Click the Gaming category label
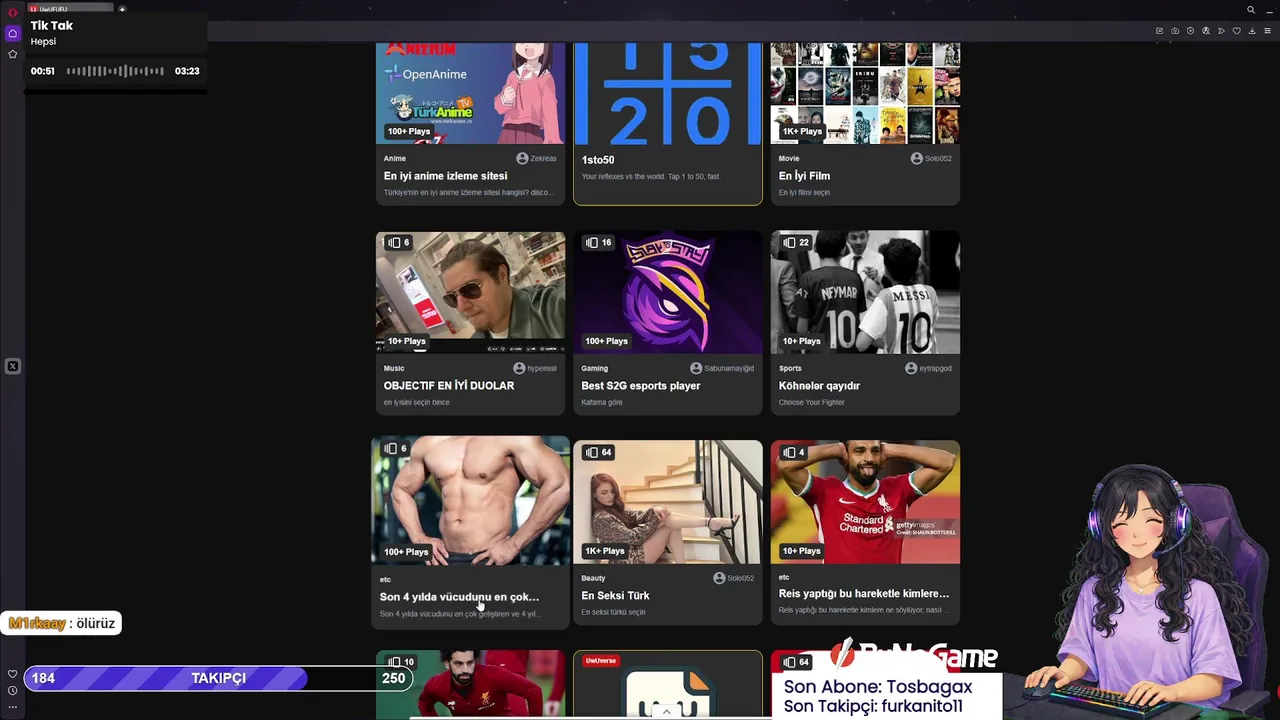Viewport: 1280px width, 720px height. (x=594, y=368)
